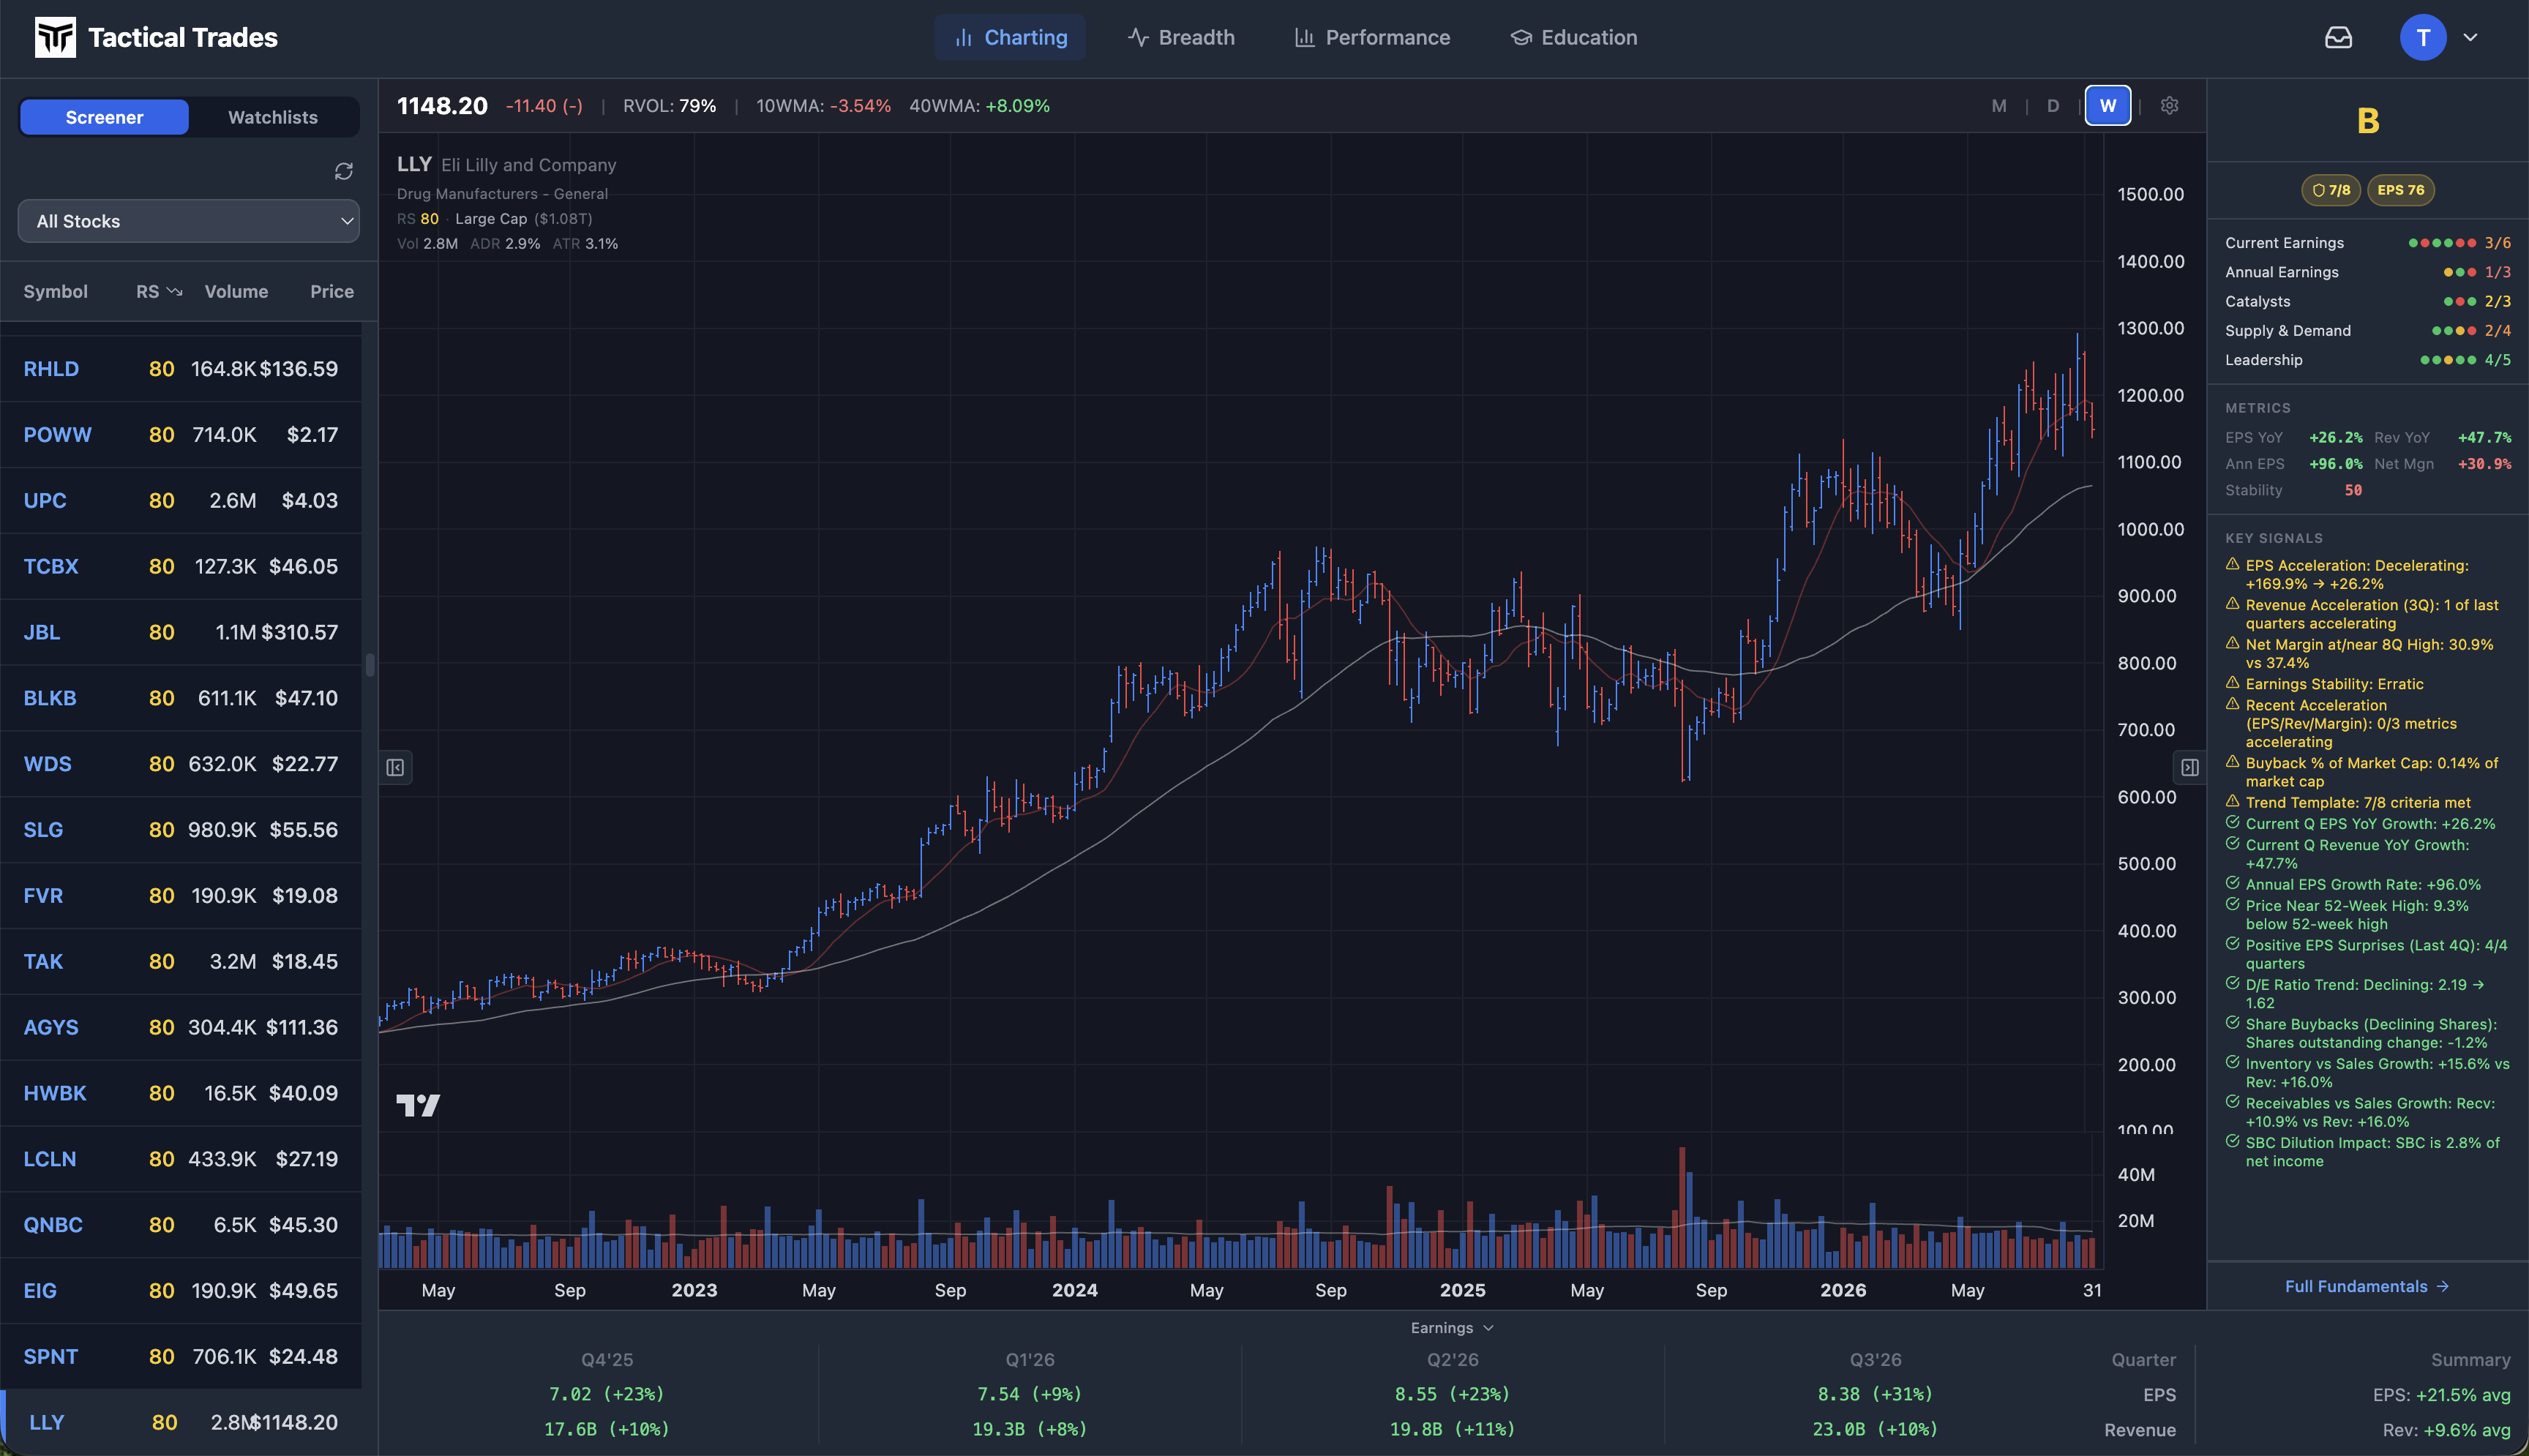
Task: Click the screener list scrollbar
Action: 370,665
